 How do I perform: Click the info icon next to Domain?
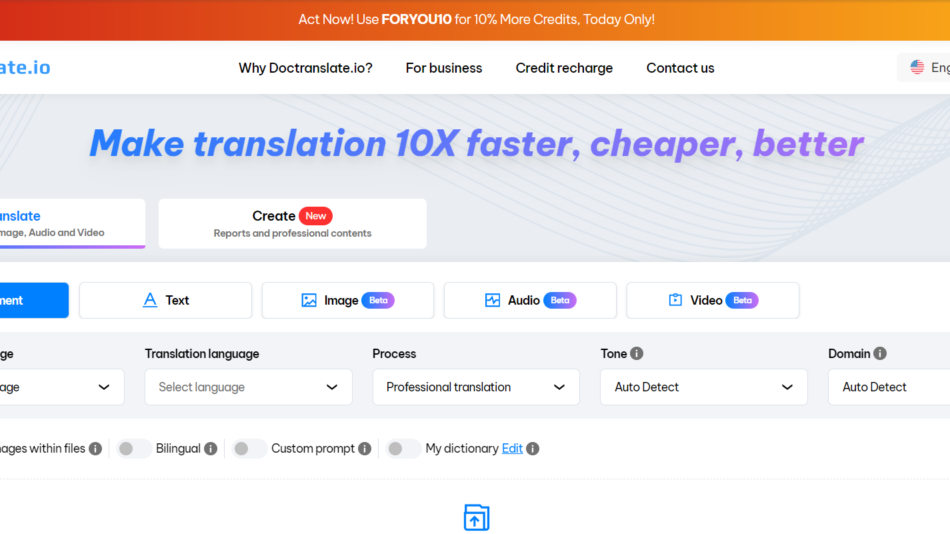coord(880,353)
